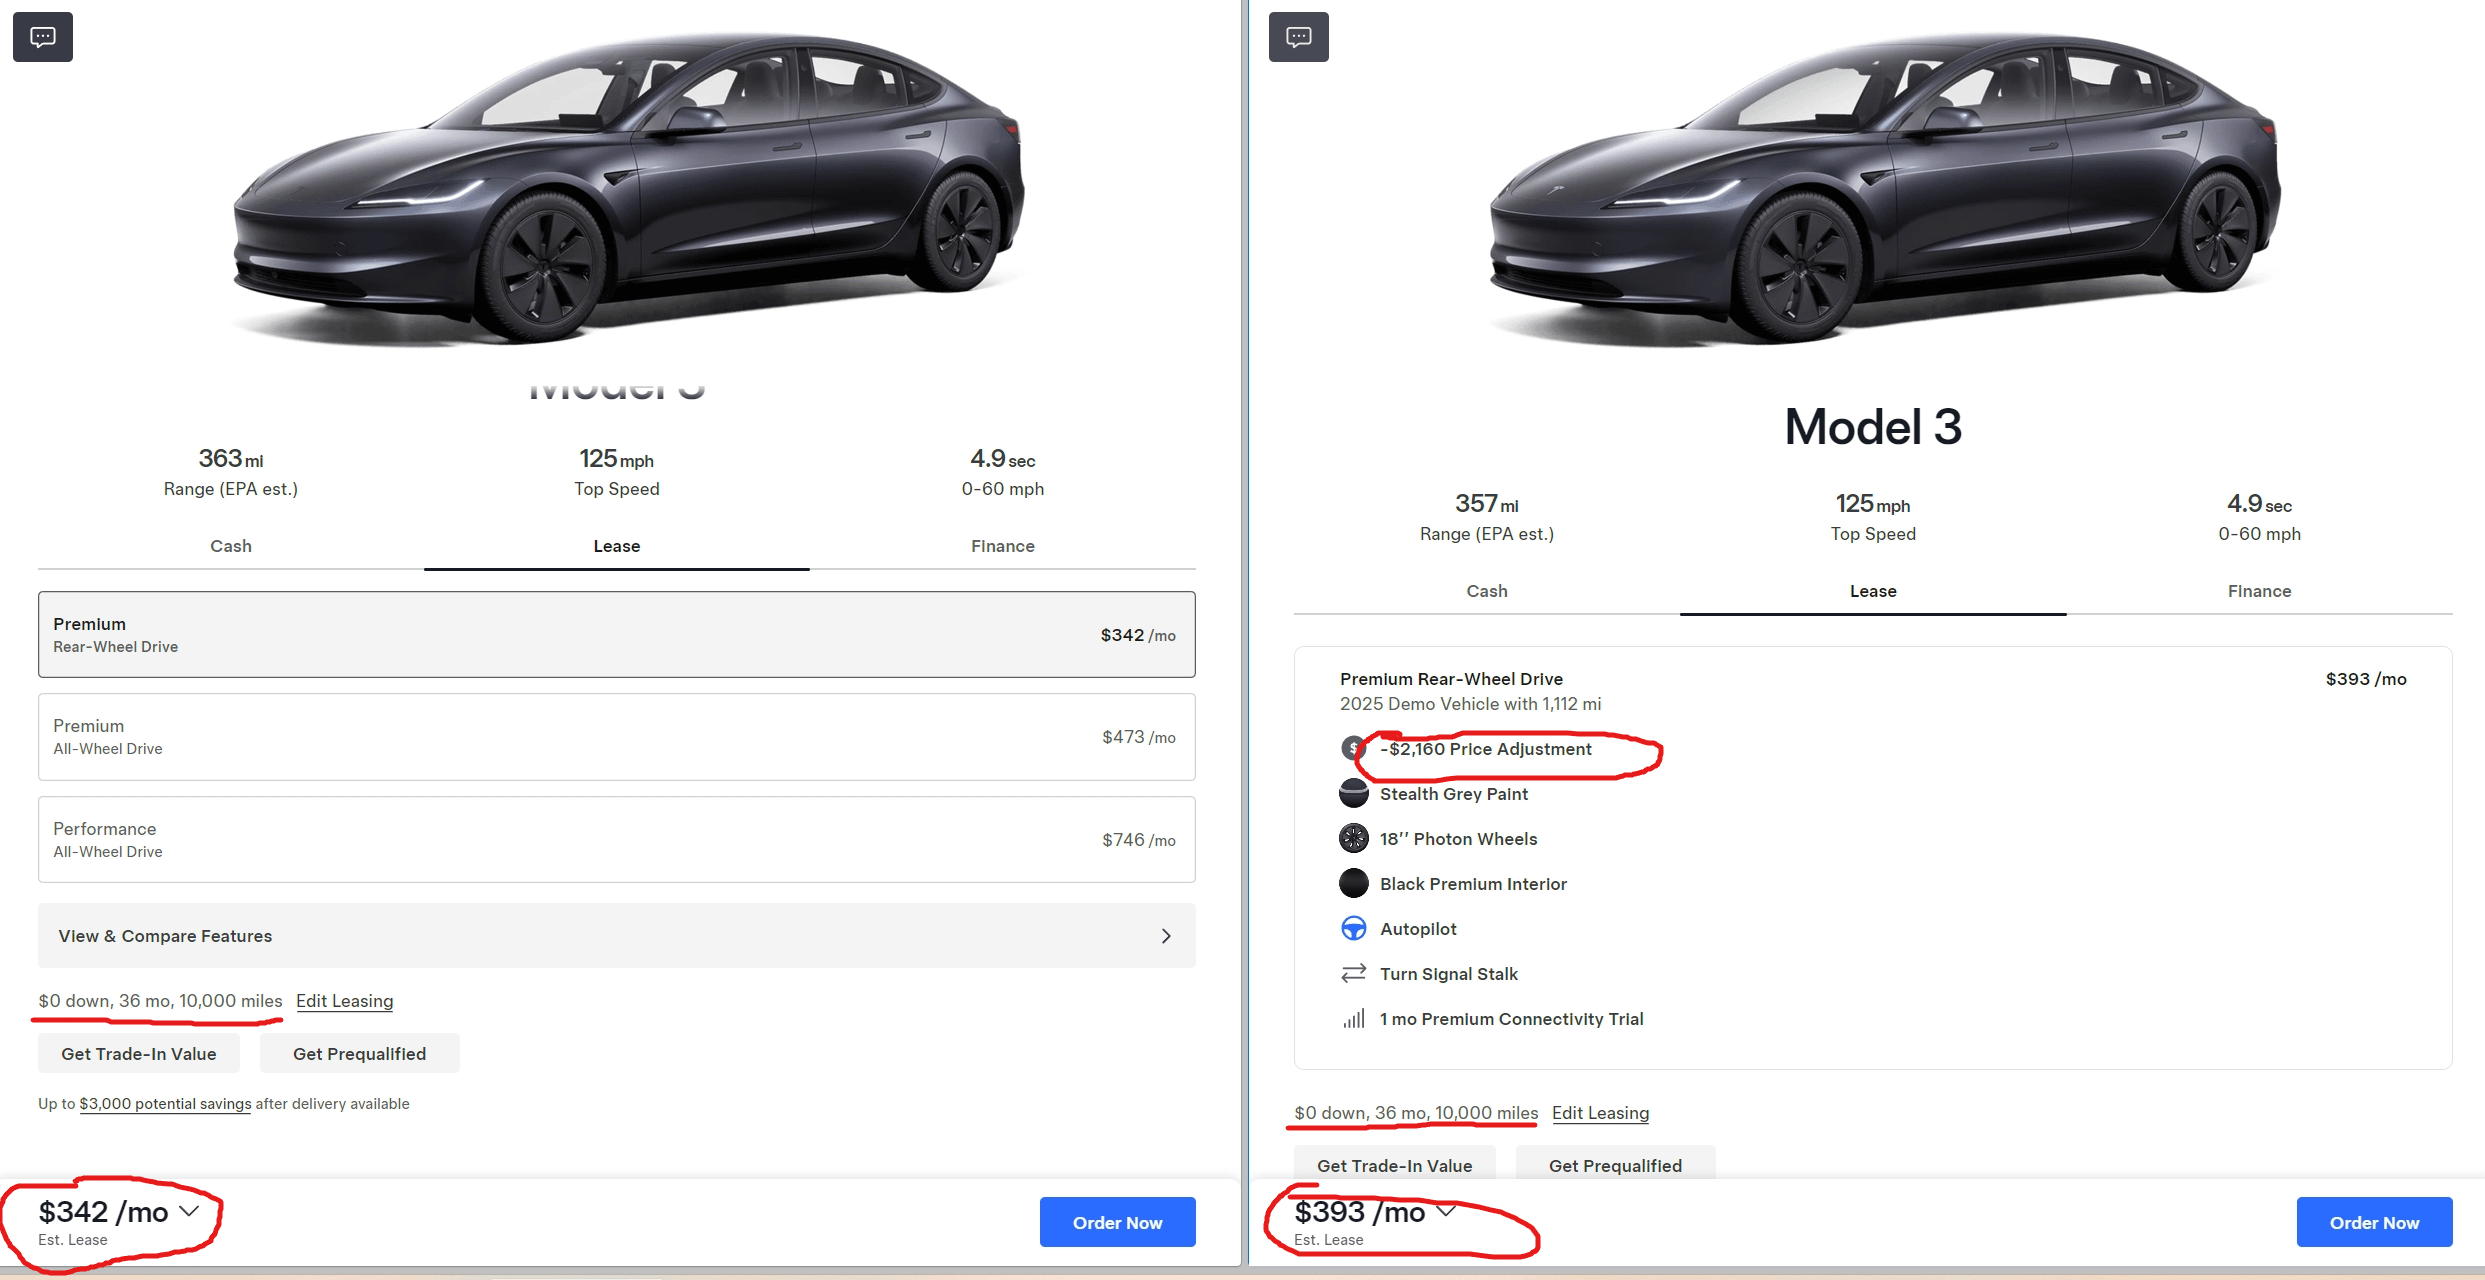2485x1280 pixels.
Task: Open Edit Leasing link in right panel
Action: tap(1600, 1113)
